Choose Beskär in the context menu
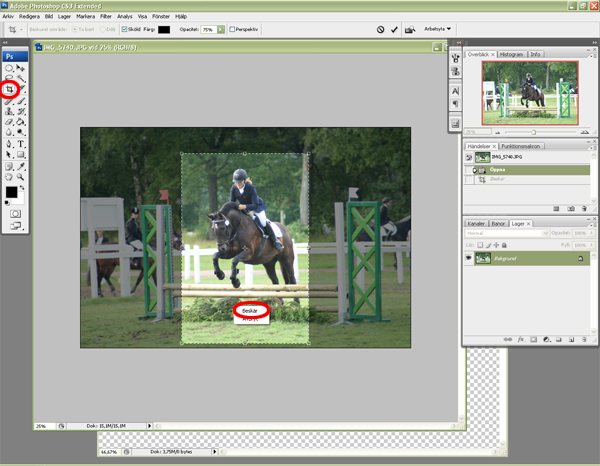This screenshot has height=466, width=600. point(250,311)
